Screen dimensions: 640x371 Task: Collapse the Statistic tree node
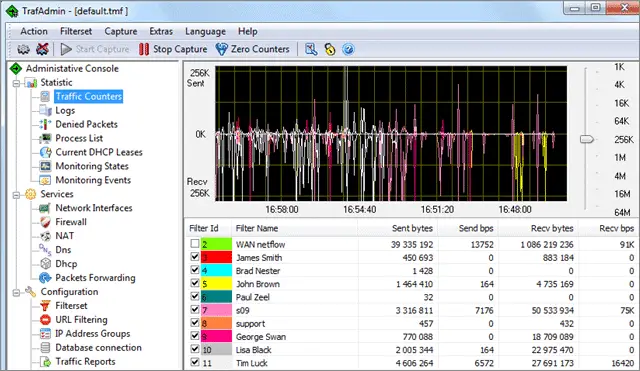(x=16, y=83)
